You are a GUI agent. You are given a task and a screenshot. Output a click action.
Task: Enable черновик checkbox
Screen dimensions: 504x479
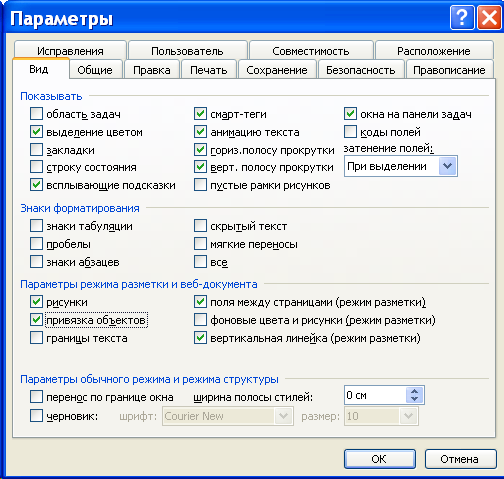tap(36, 416)
